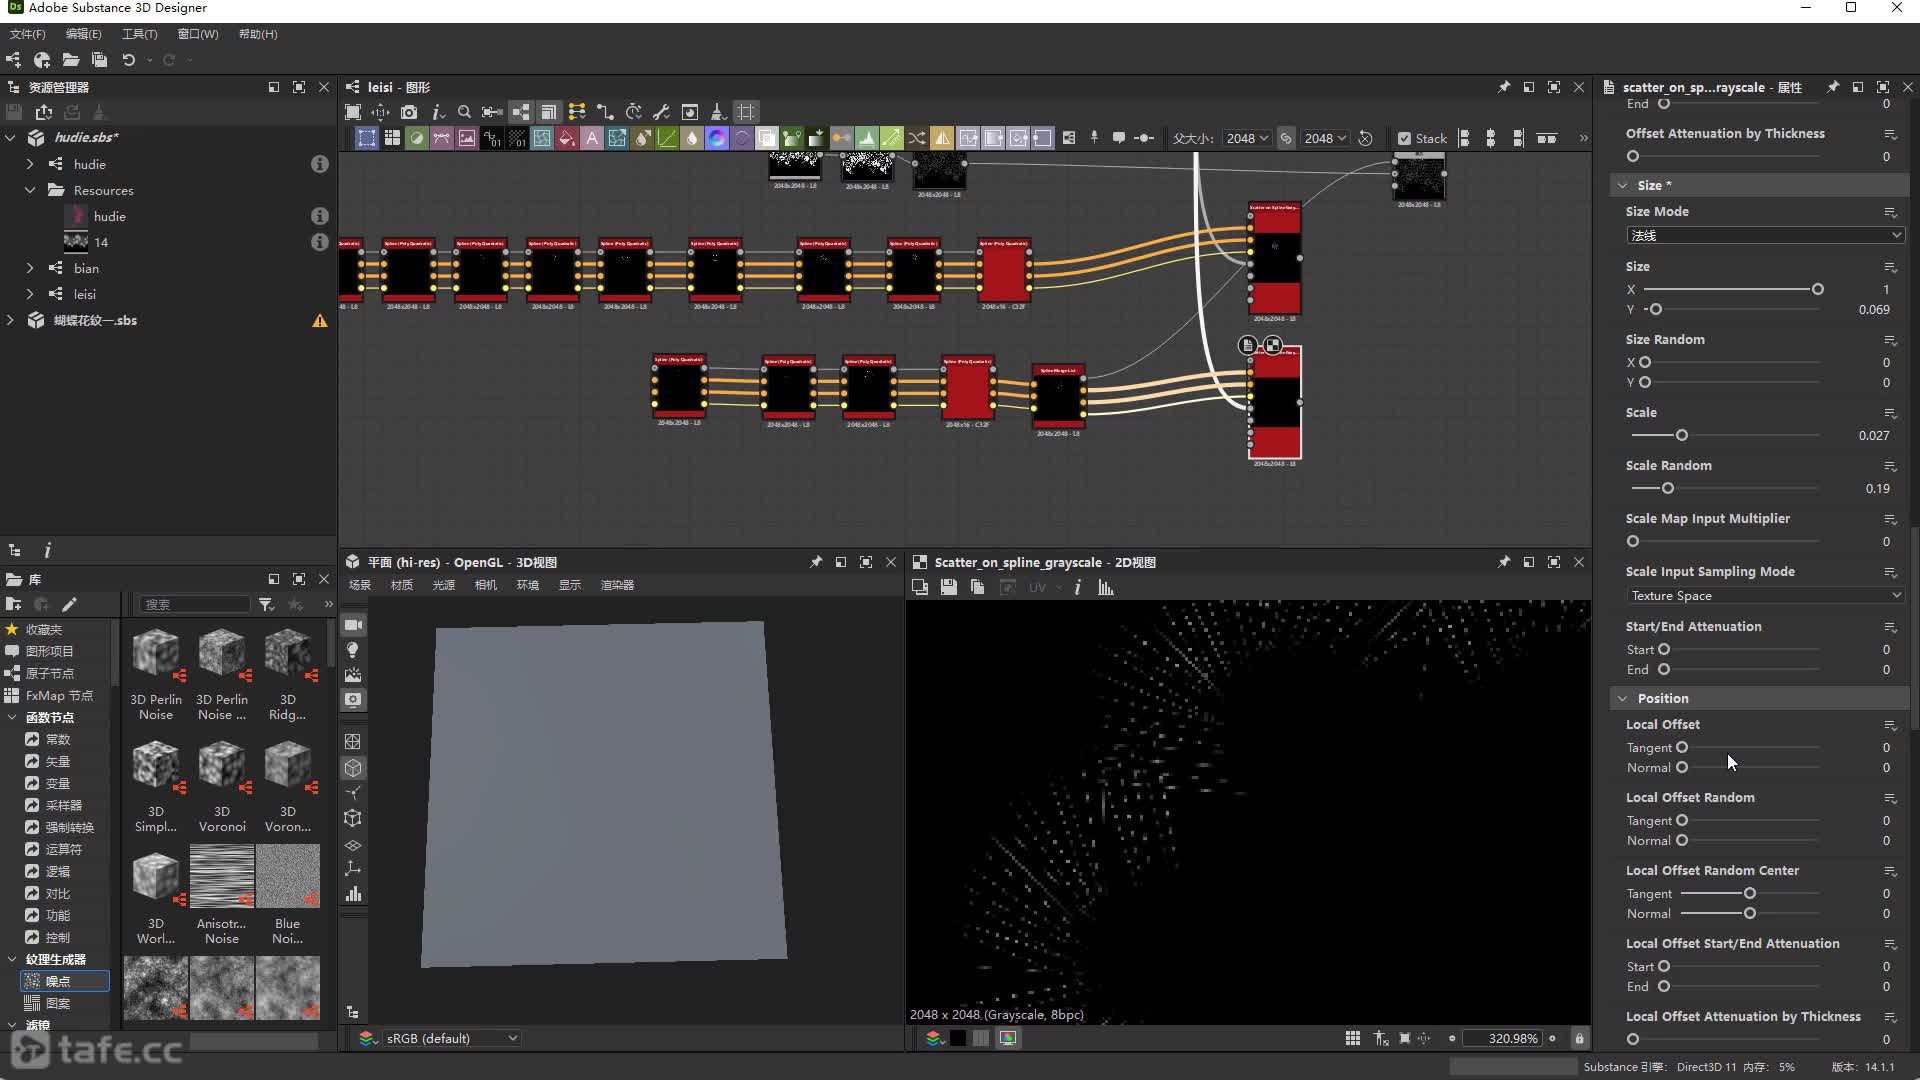Viewport: 1920px width, 1080px height.
Task: Toggle the width-height ratio link button
Action: tap(1286, 138)
